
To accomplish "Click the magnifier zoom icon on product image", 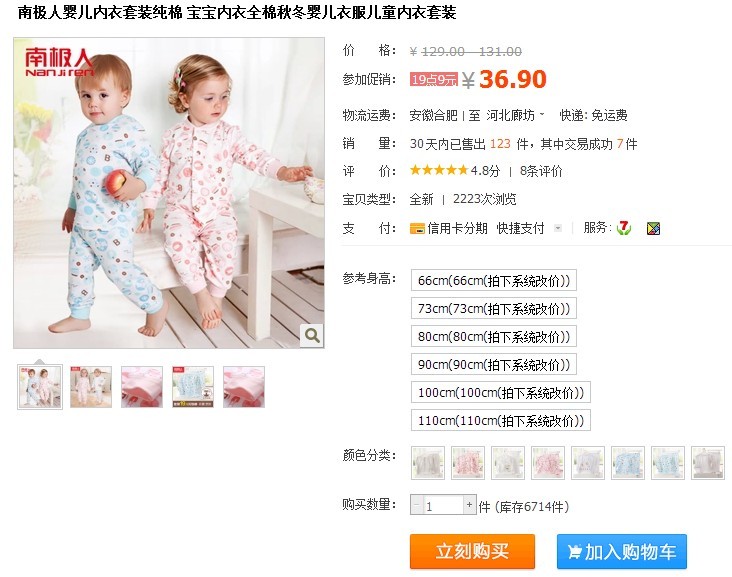I will pyautogui.click(x=312, y=335).
